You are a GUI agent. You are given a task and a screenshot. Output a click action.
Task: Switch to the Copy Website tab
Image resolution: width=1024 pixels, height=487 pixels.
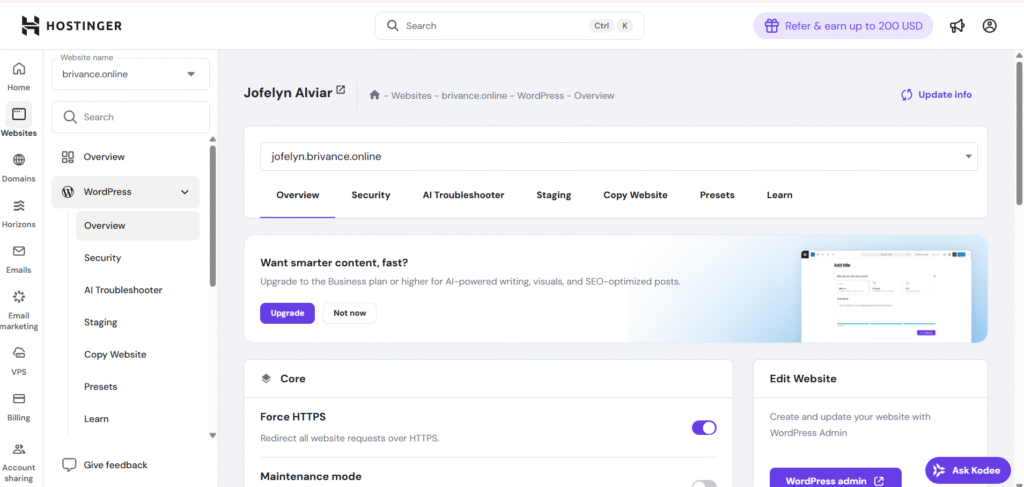point(635,195)
